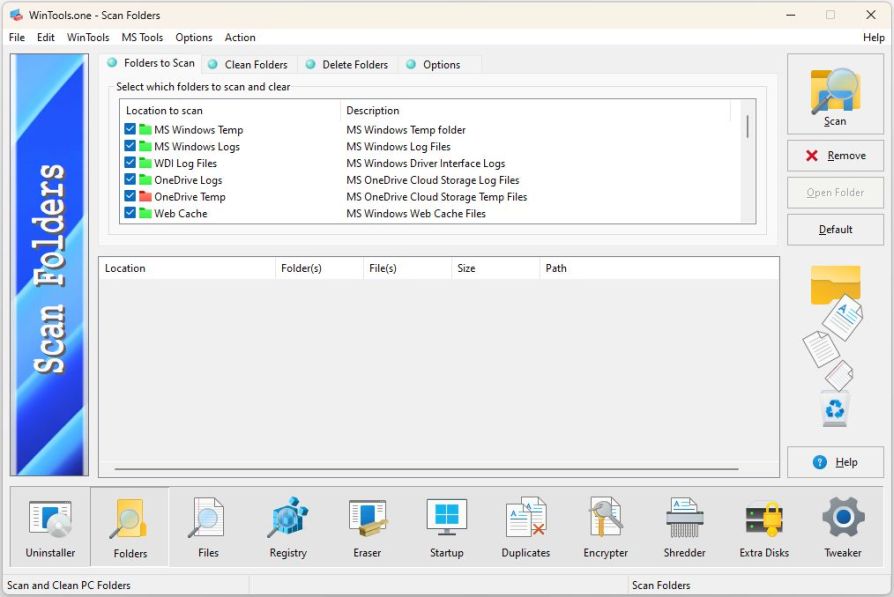Click 'Scan and Clean PC Folders' status text
Screen dimensions: 894x597
pyautogui.click(x=69, y=585)
